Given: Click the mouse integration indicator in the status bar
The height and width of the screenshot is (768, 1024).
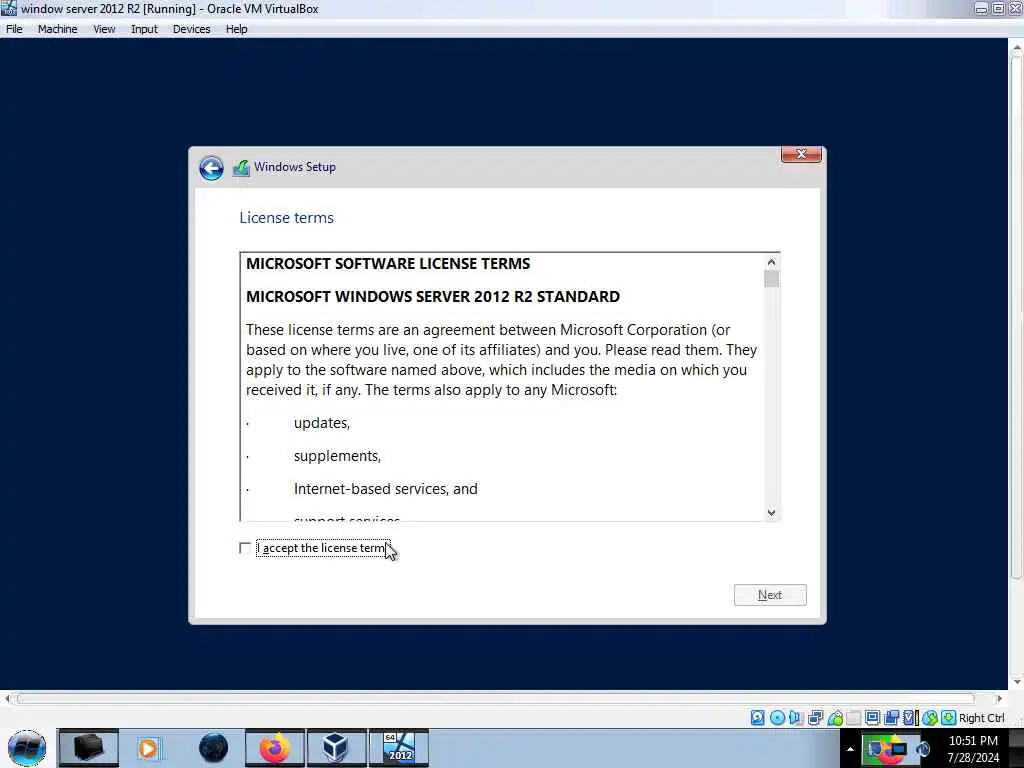Looking at the screenshot, I should tap(930, 718).
